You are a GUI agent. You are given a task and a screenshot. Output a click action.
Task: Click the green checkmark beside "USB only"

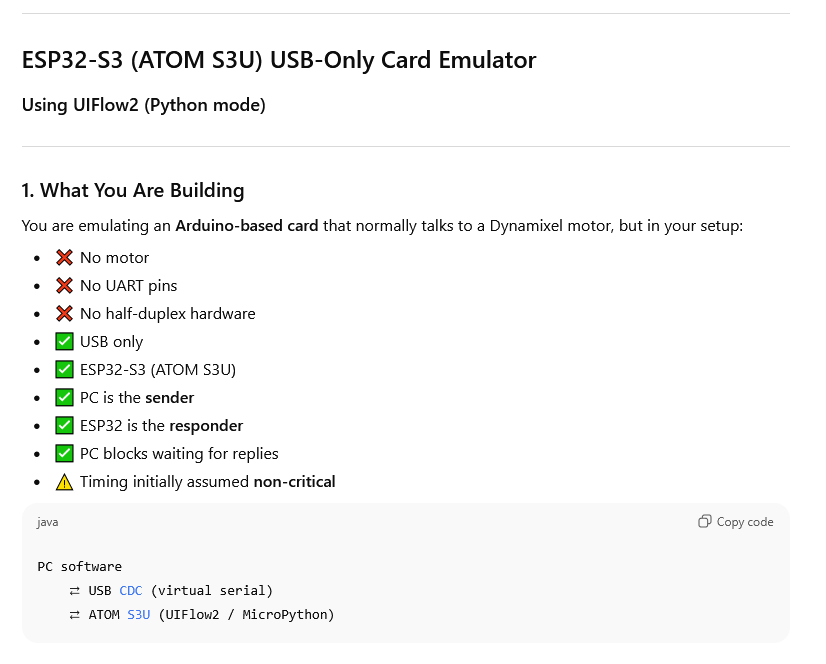(65, 342)
